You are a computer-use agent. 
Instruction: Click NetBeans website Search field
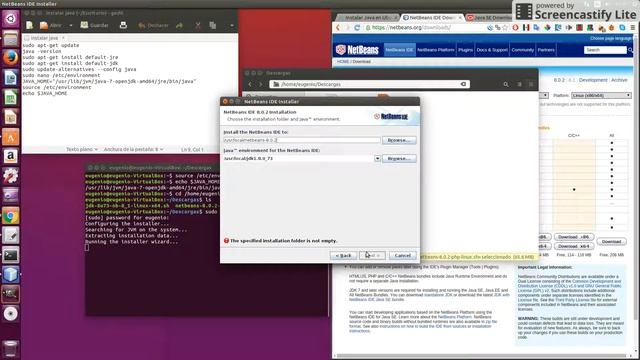click(x=605, y=50)
